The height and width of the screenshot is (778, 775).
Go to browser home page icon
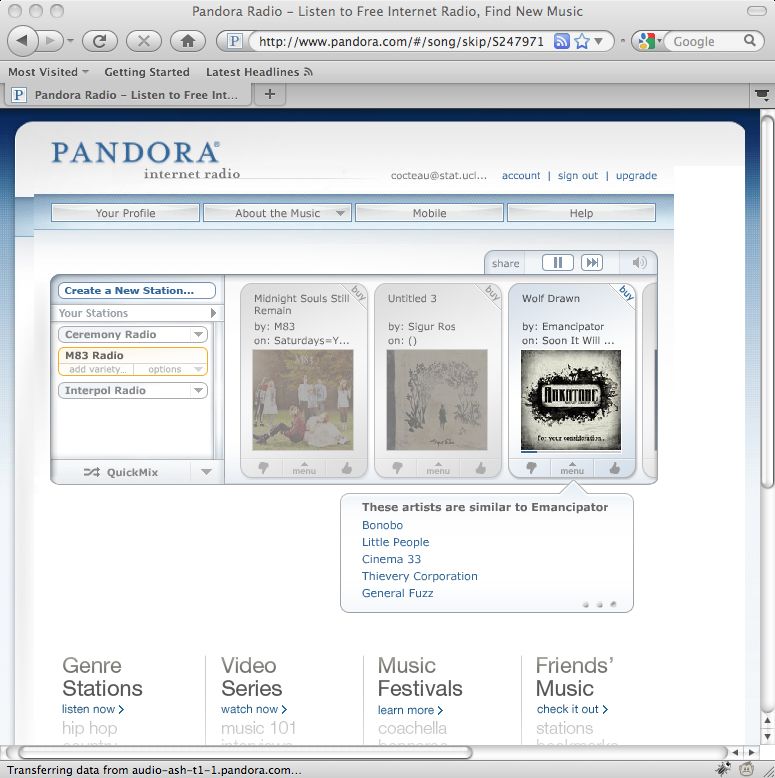(188, 41)
